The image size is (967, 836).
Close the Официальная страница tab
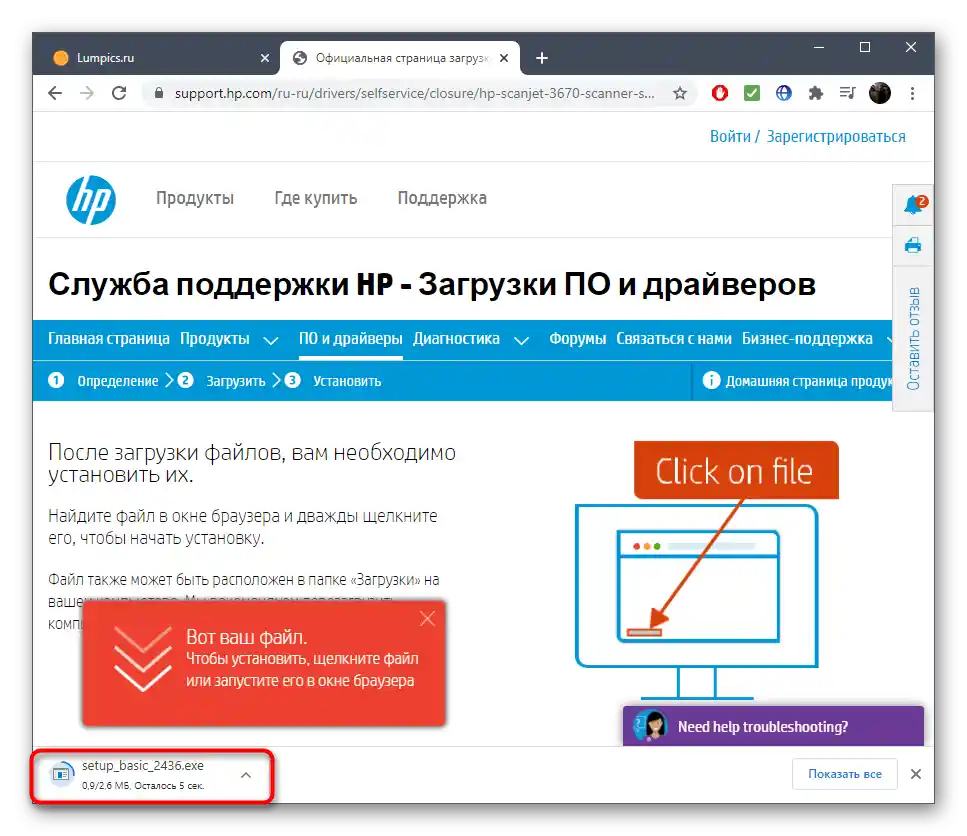pos(504,58)
